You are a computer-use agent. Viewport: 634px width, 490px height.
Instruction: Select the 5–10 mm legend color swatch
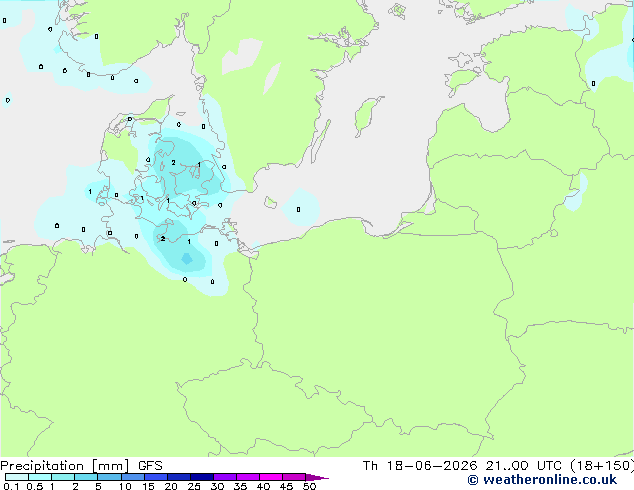pos(109,477)
